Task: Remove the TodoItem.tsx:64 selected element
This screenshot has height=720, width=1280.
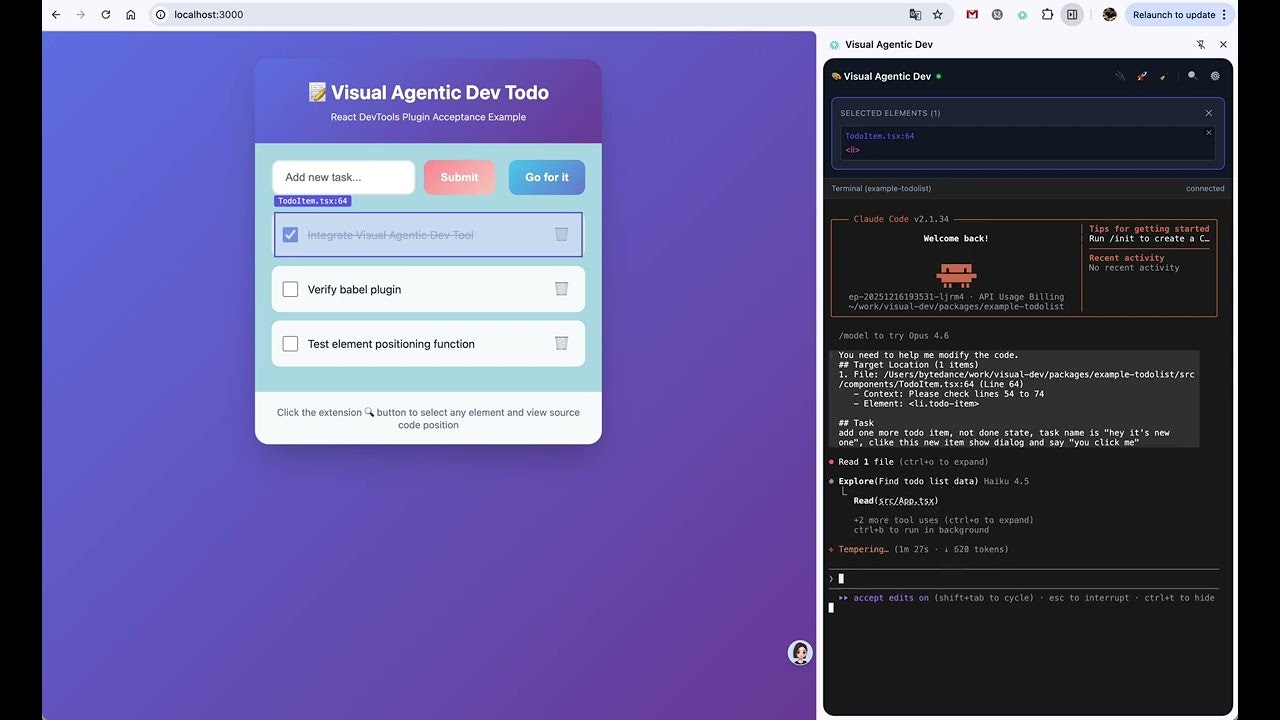Action: [x=1208, y=132]
